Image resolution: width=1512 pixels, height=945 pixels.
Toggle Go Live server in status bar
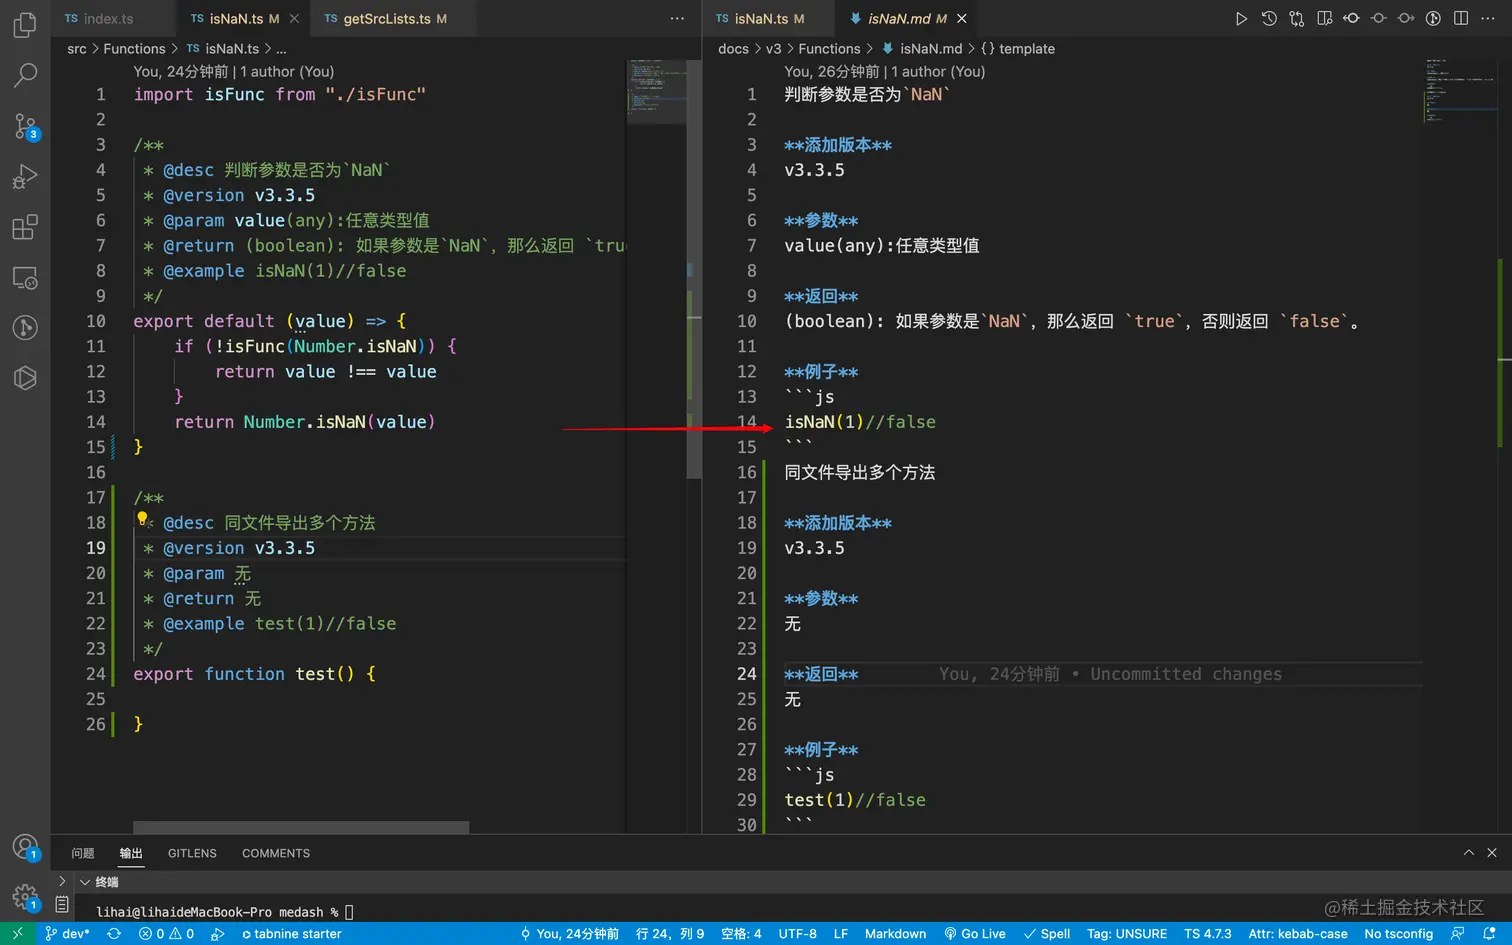(x=975, y=934)
